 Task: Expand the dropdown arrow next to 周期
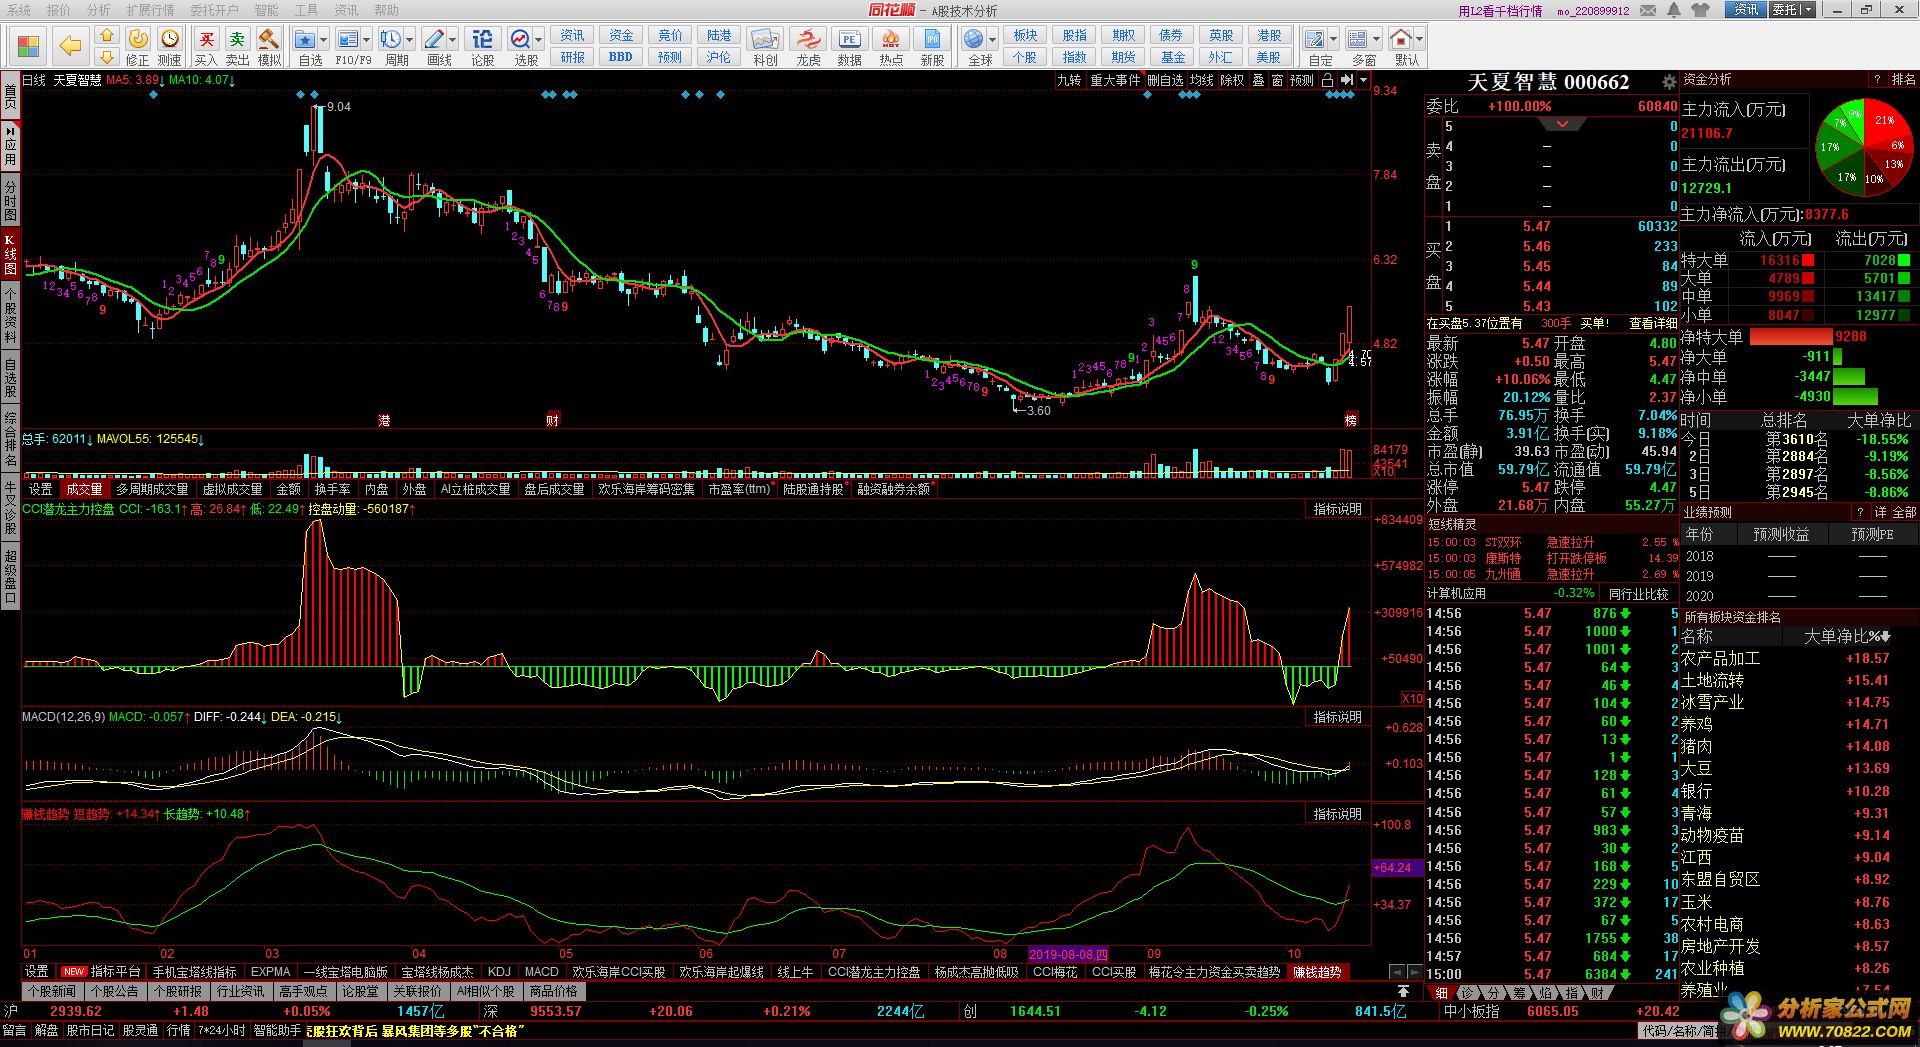(409, 41)
